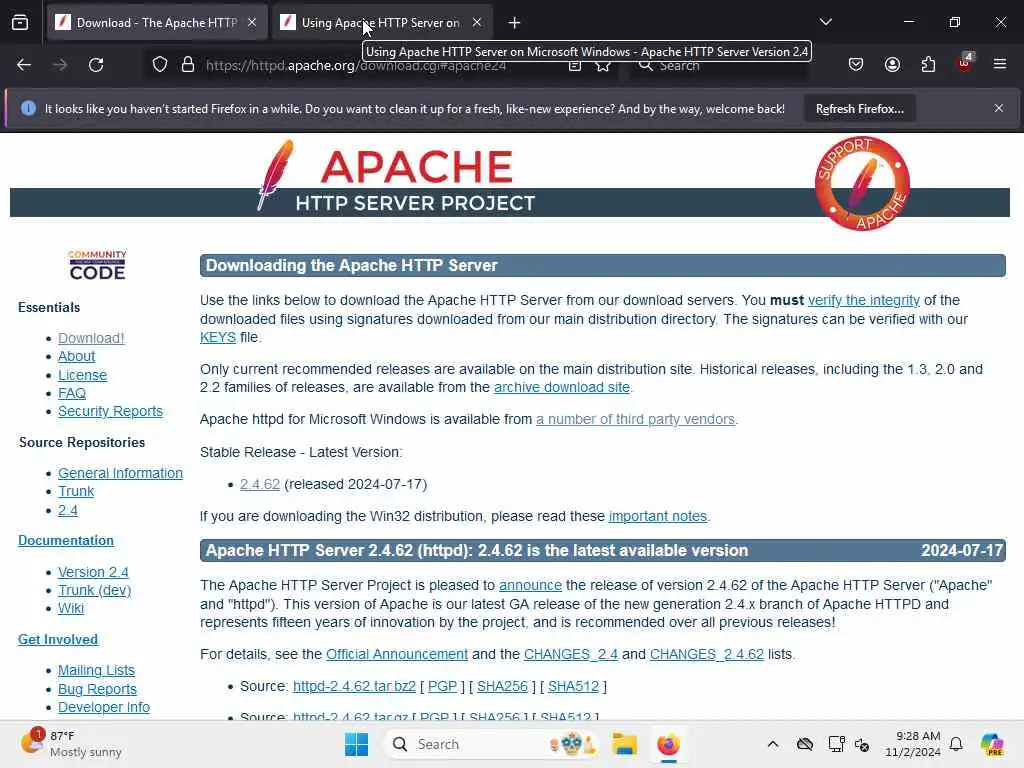Click the Refresh Firefox... button

pyautogui.click(x=859, y=109)
